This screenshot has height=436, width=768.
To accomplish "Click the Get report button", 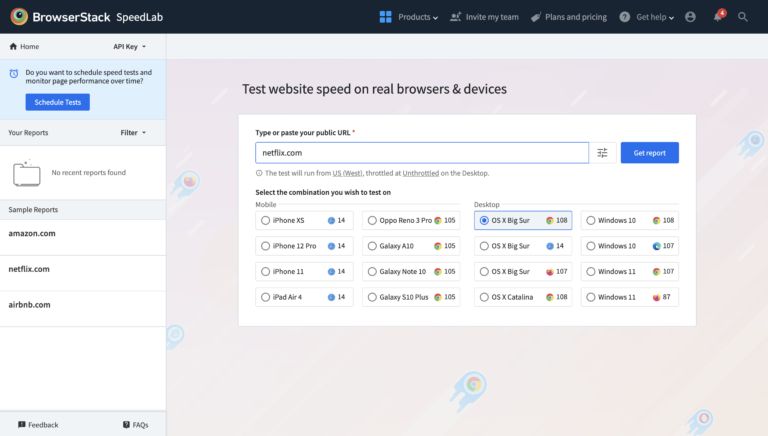I will (649, 153).
